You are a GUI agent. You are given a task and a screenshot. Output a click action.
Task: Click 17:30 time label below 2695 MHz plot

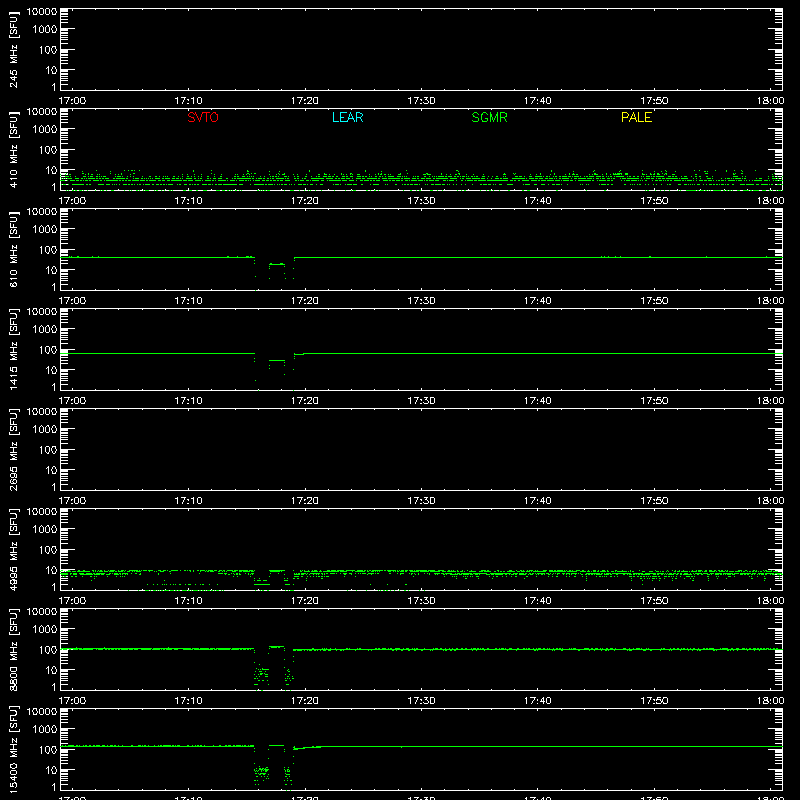tap(421, 501)
